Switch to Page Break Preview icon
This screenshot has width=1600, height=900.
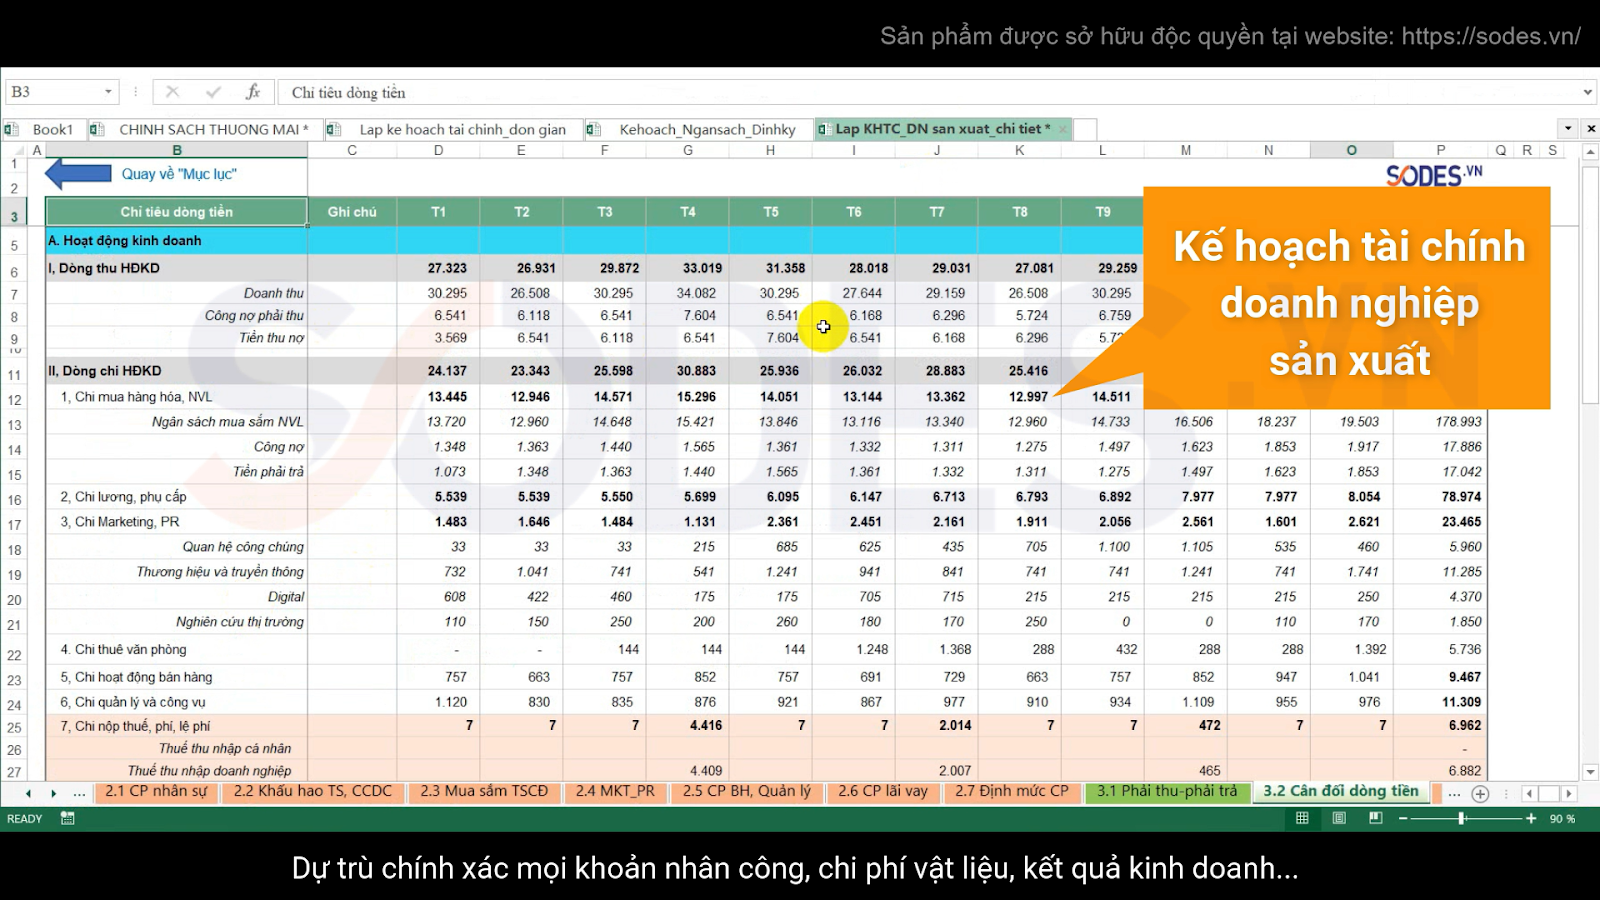click(x=1376, y=818)
